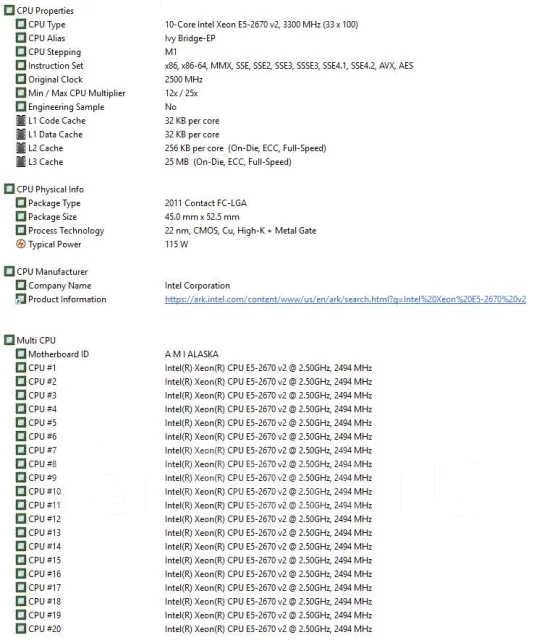Select the Engineering Sample value No
The height and width of the screenshot is (640, 534).
point(171,107)
